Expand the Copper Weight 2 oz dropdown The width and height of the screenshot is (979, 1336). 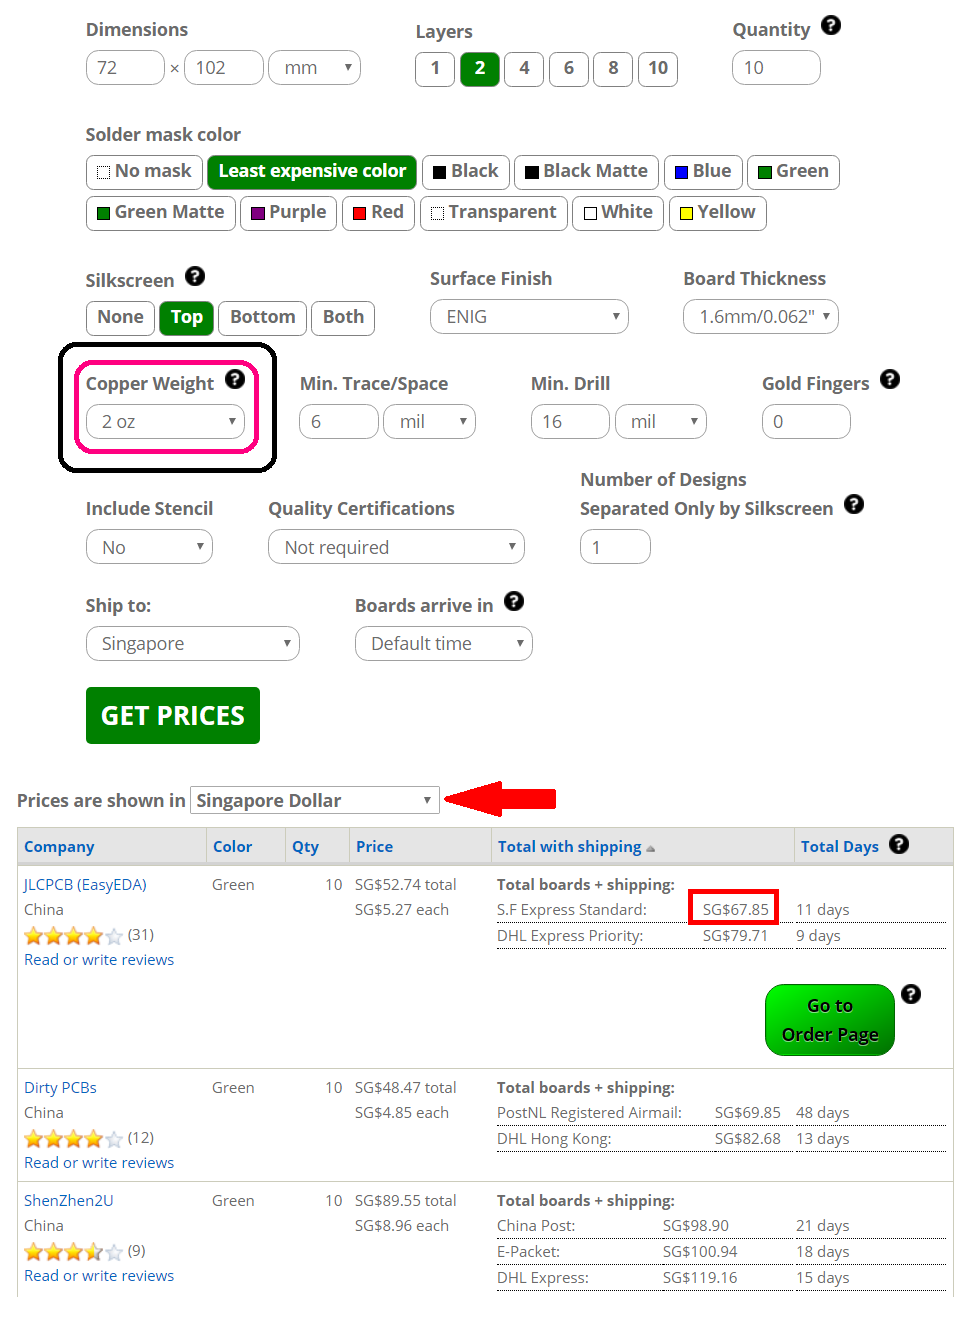166,422
